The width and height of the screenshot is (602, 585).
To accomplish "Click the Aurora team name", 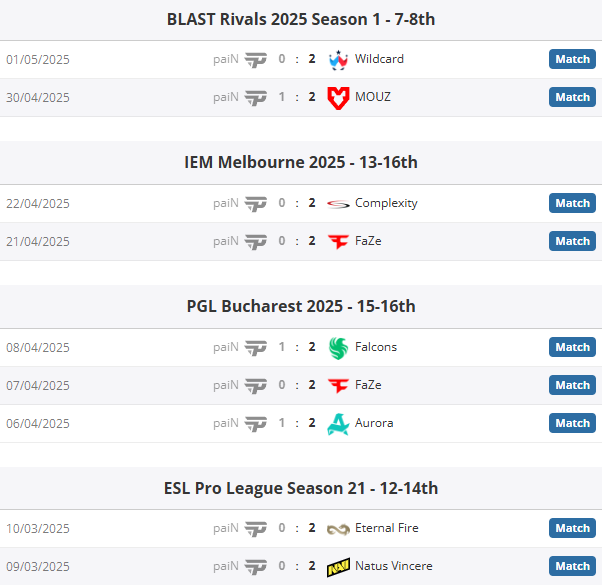I will (374, 423).
